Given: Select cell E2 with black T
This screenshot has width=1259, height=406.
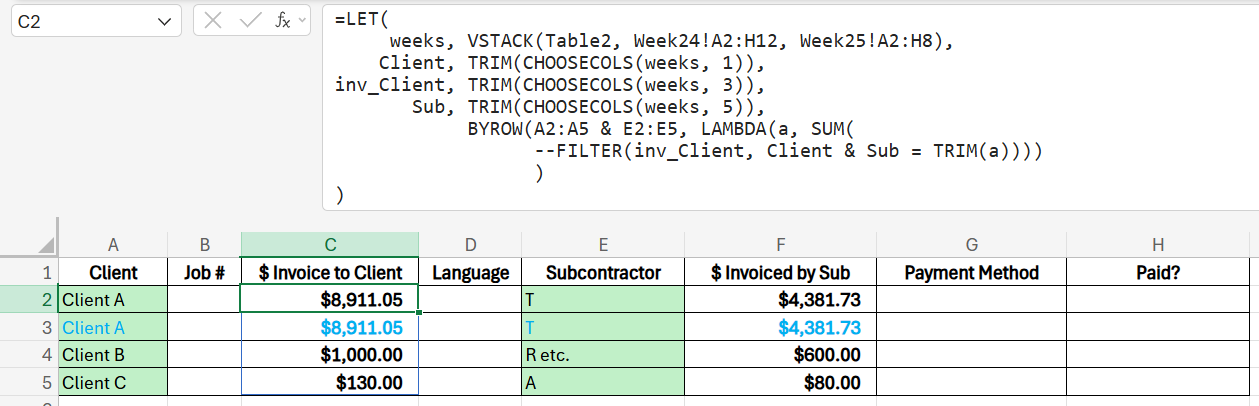Looking at the screenshot, I should pos(603,299).
